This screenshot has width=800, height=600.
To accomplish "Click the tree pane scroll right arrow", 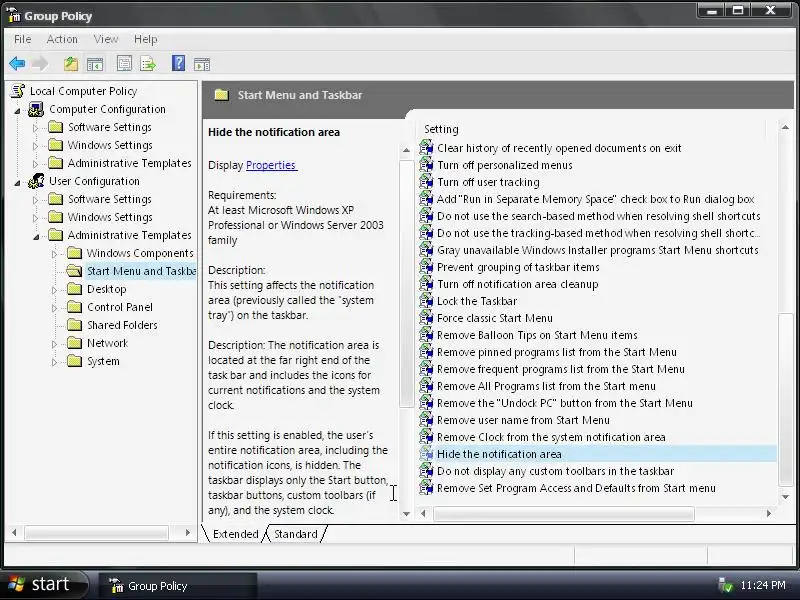I will [x=188, y=533].
